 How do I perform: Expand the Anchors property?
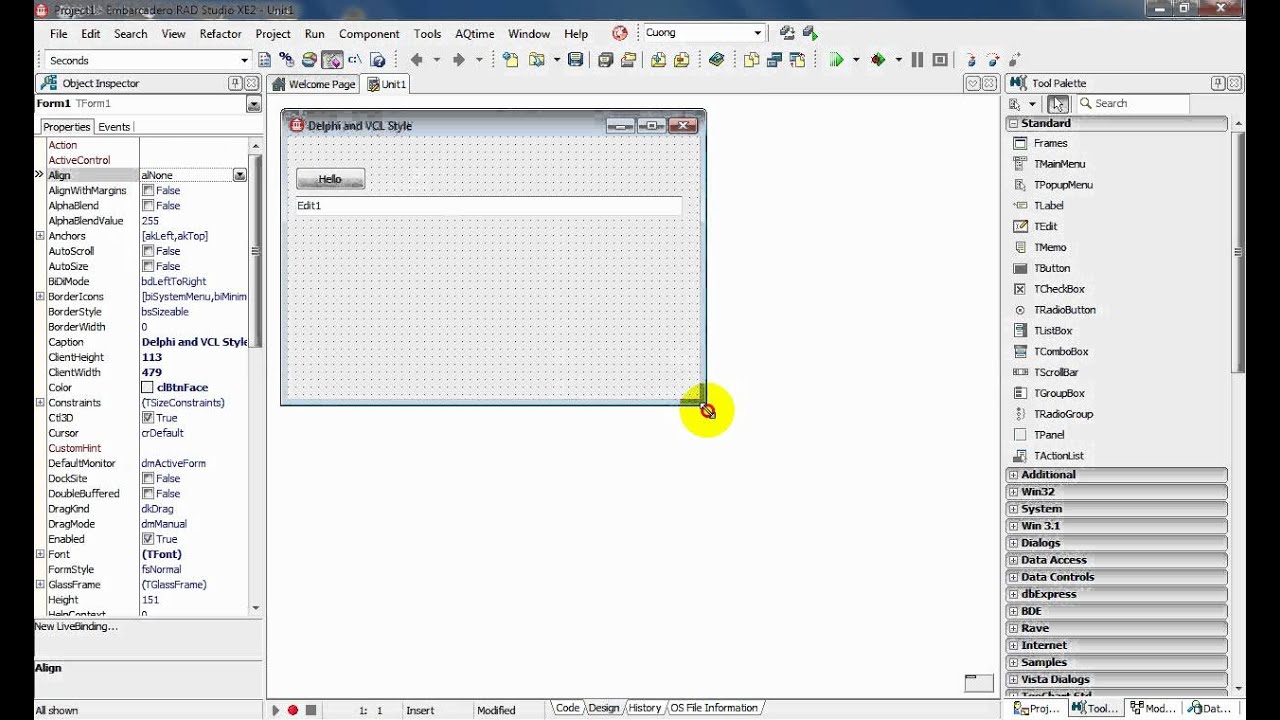40,236
